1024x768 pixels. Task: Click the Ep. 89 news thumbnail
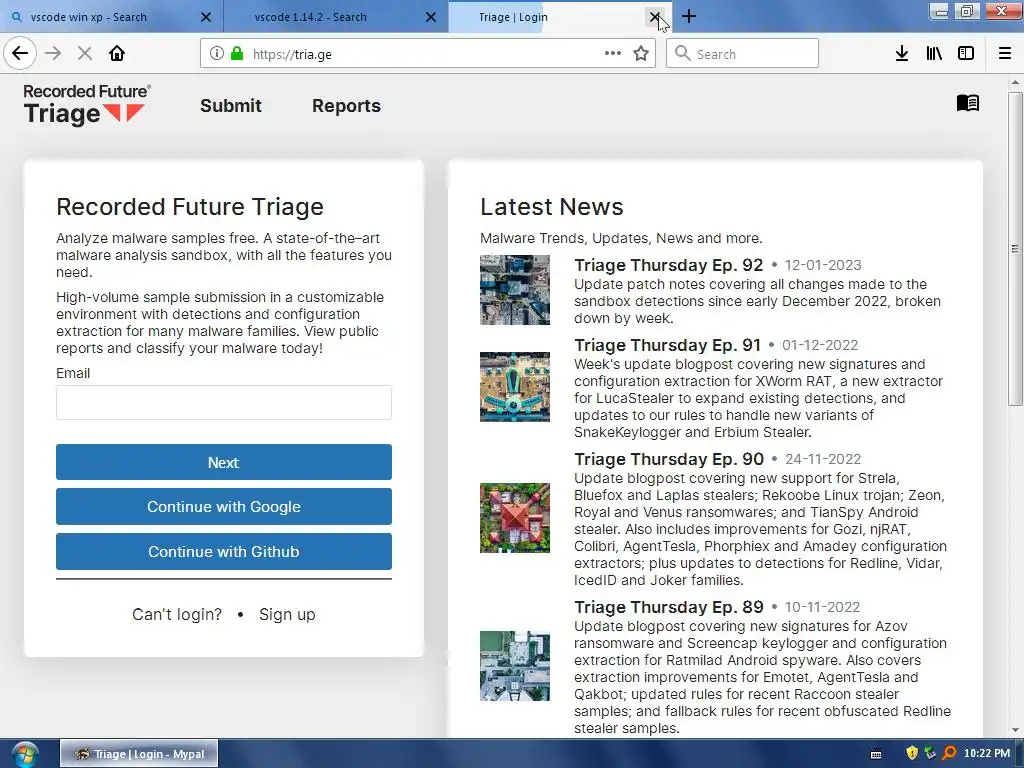coord(515,666)
